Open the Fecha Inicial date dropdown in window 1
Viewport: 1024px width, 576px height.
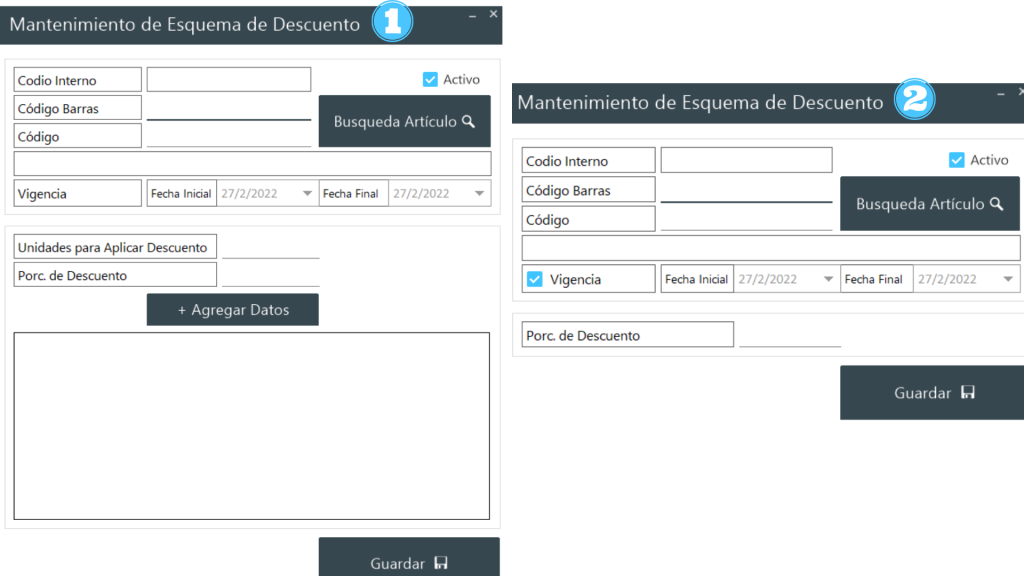pyautogui.click(x=307, y=194)
